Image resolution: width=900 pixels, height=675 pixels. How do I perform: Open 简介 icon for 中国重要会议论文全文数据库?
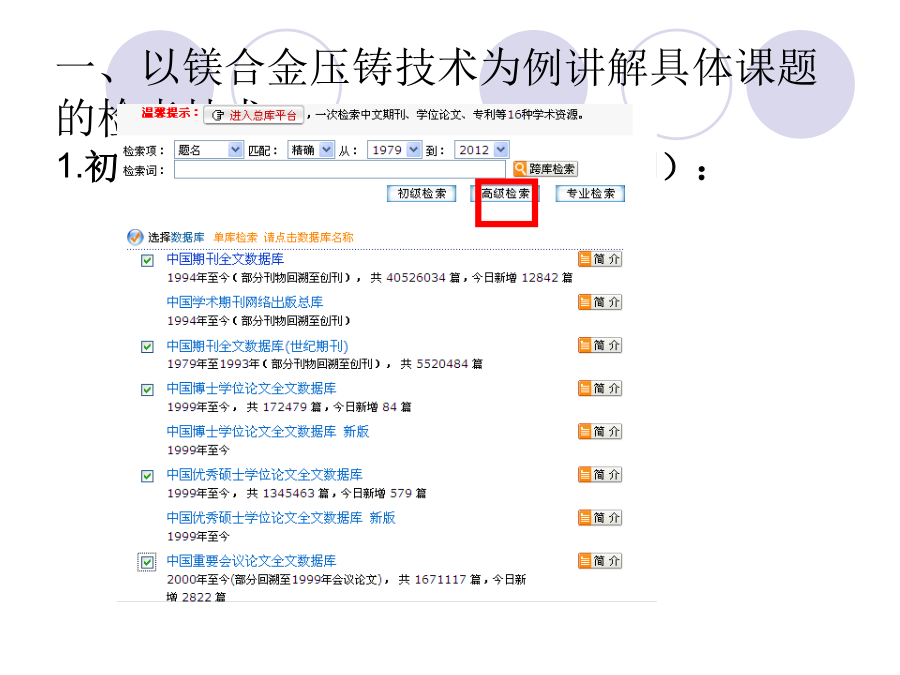tap(600, 561)
